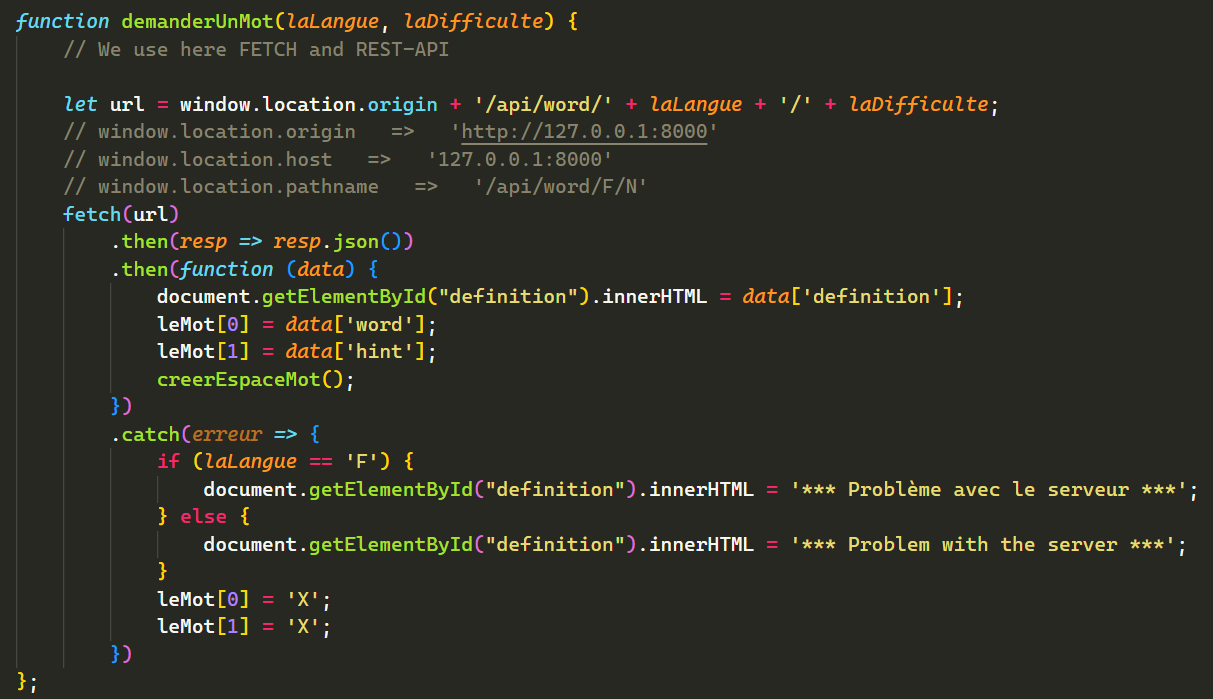This screenshot has height=699, width=1213.
Task: Click the 'if' keyword testing laLangue
Action: coord(168,461)
